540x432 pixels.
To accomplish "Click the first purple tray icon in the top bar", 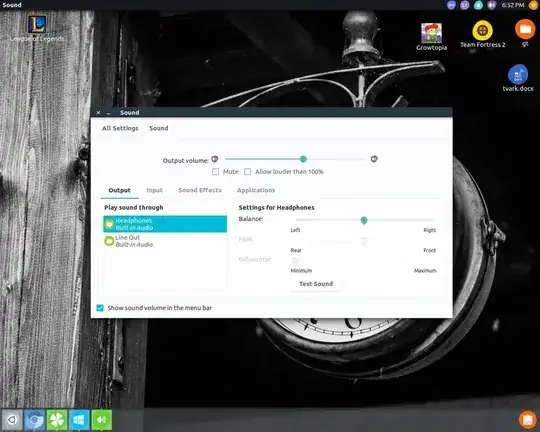I will [x=451, y=5].
